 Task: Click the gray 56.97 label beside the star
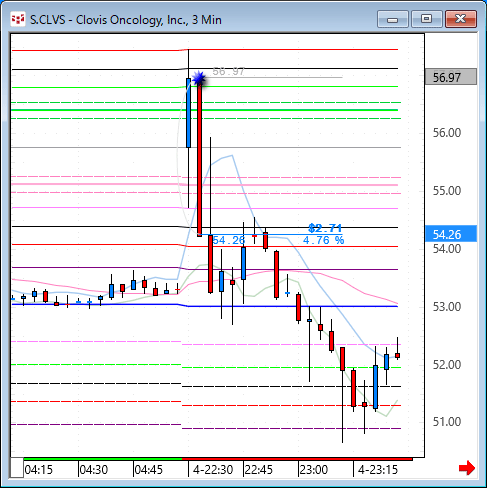pos(228,71)
